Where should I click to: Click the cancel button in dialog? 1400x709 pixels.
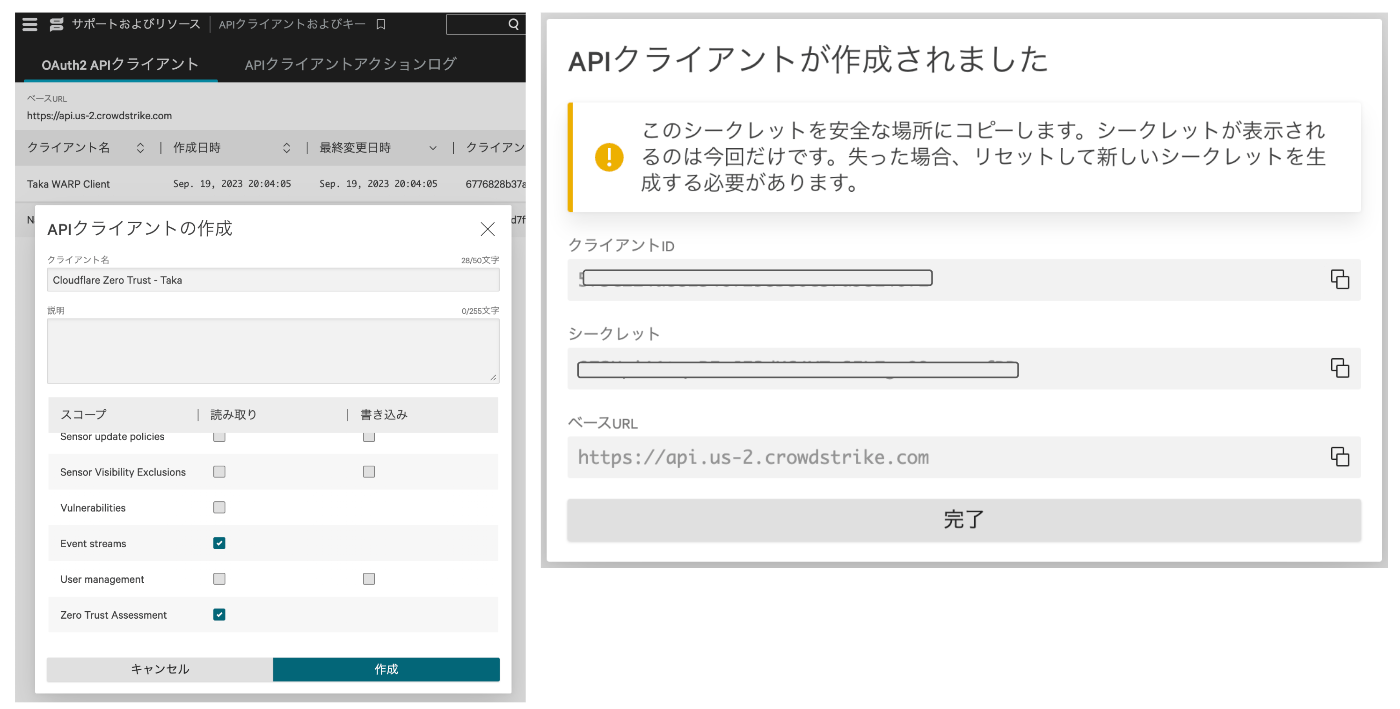pos(160,669)
